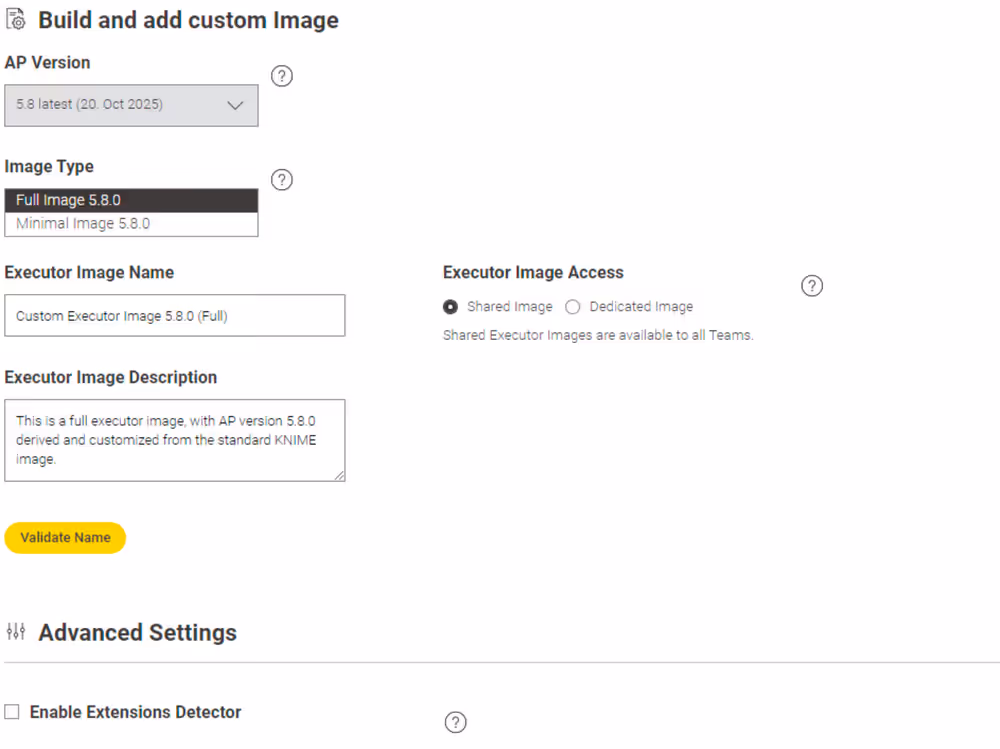Open help for Enable Extensions Detector

[x=455, y=721]
